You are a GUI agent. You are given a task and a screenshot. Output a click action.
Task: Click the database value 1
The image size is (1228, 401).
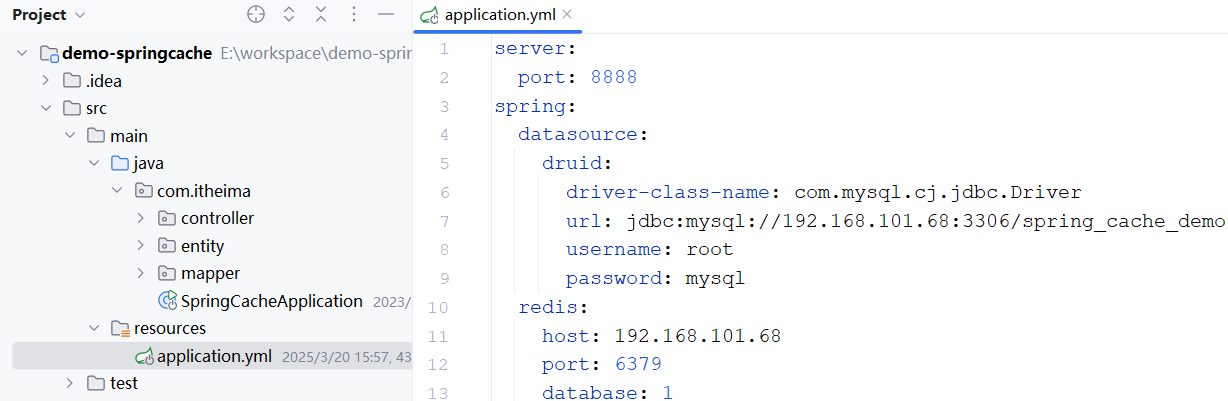[667, 393]
